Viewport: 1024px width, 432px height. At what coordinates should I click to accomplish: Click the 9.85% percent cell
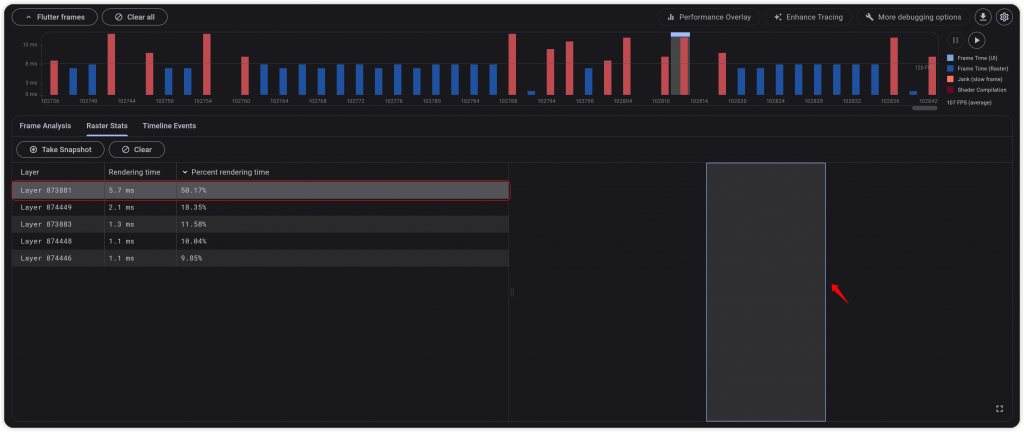pyautogui.click(x=191, y=258)
